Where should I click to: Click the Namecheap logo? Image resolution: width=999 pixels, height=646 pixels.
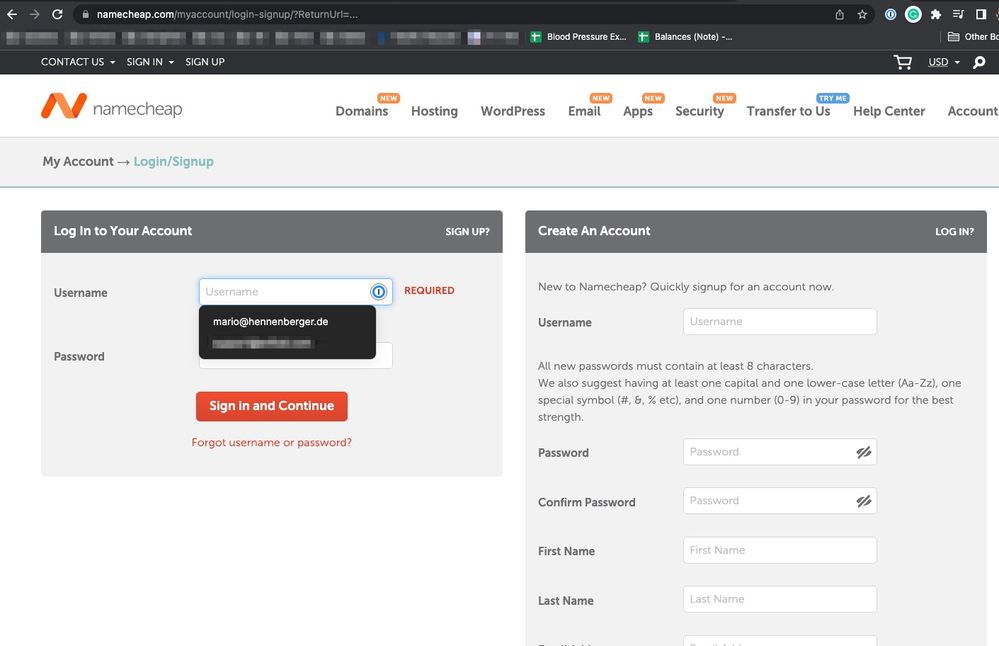click(x=111, y=106)
